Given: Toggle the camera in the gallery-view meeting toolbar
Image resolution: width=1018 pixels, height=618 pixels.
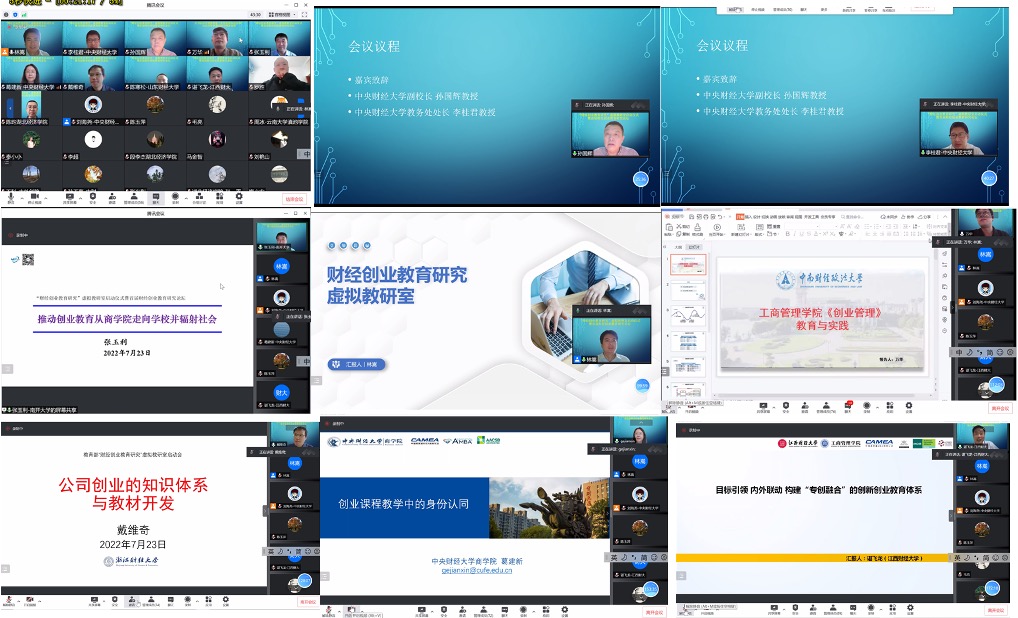Looking at the screenshot, I should point(35,197).
